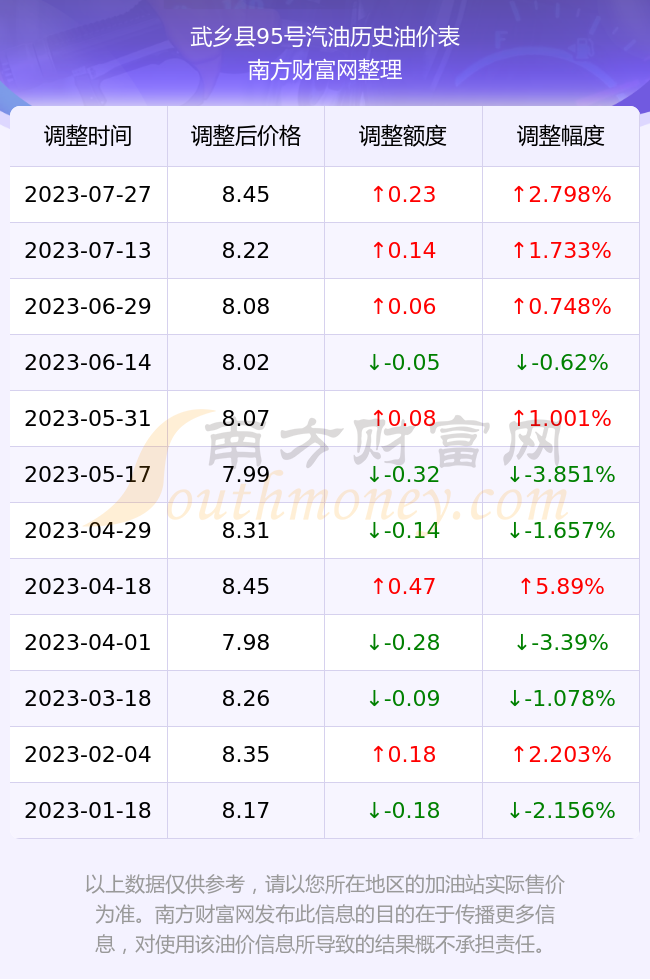This screenshot has height=980, width=650.
Task: Click the 调整额度 column header
Action: tap(403, 136)
